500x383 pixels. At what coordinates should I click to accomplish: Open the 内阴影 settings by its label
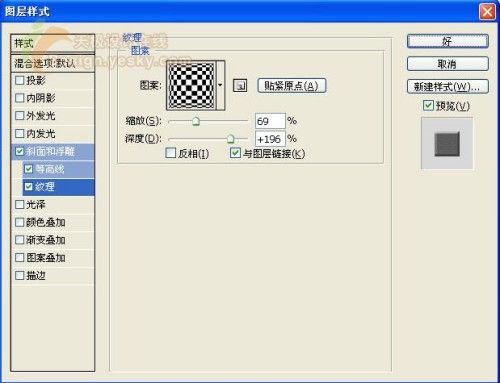point(41,98)
